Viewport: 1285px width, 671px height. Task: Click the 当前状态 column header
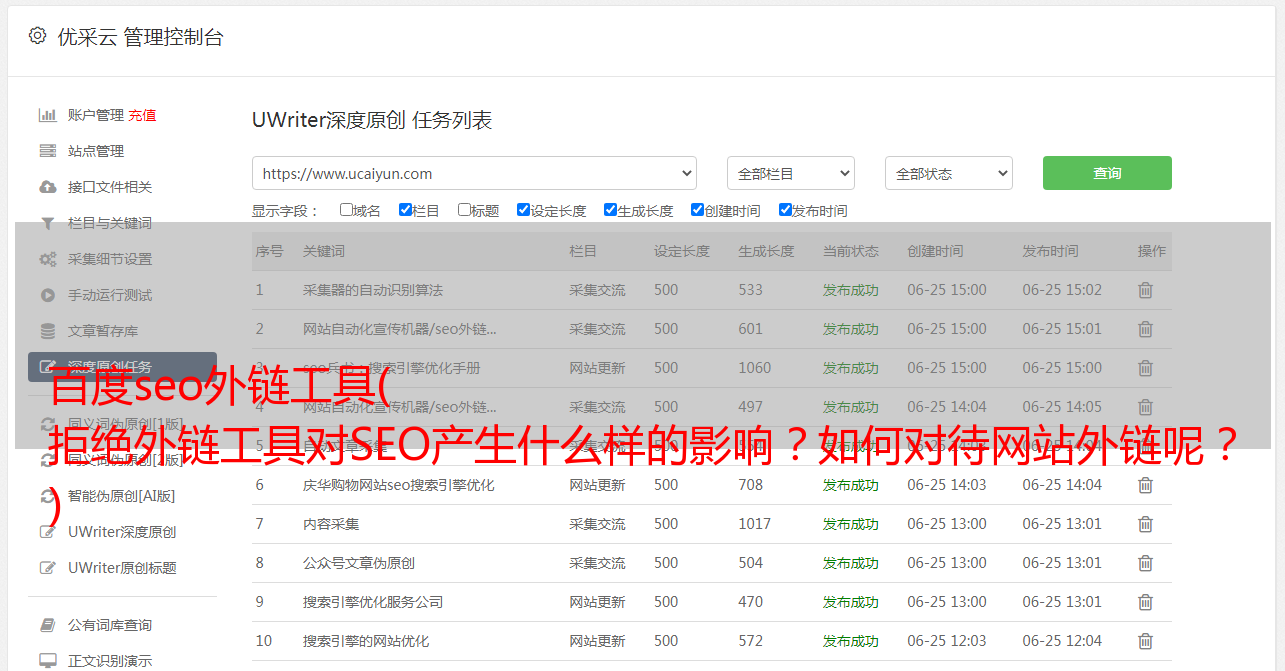point(851,251)
